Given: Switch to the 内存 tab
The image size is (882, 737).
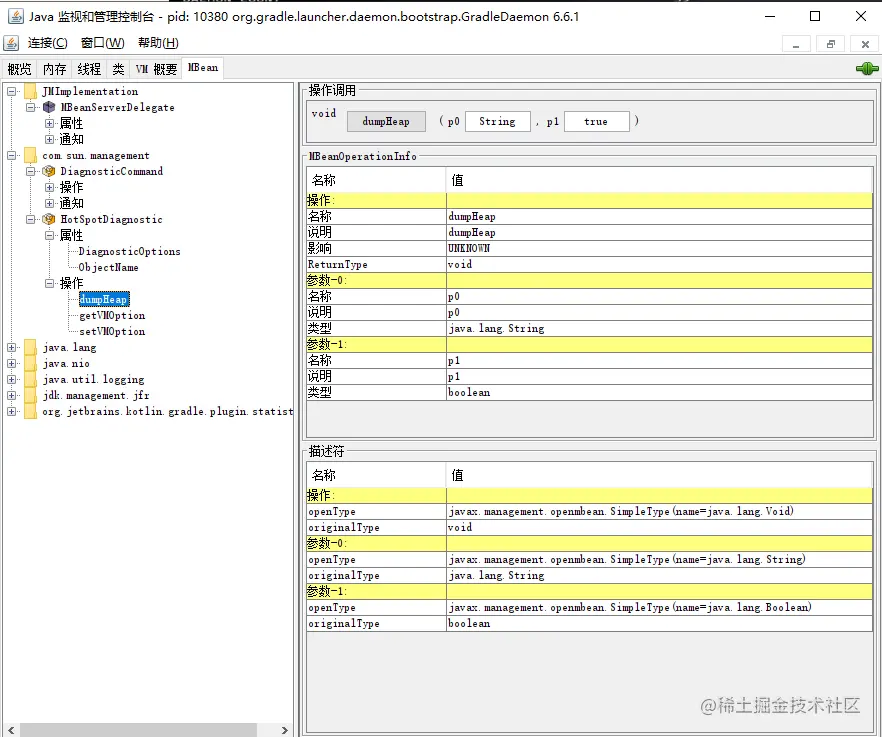Looking at the screenshot, I should click(x=53, y=68).
